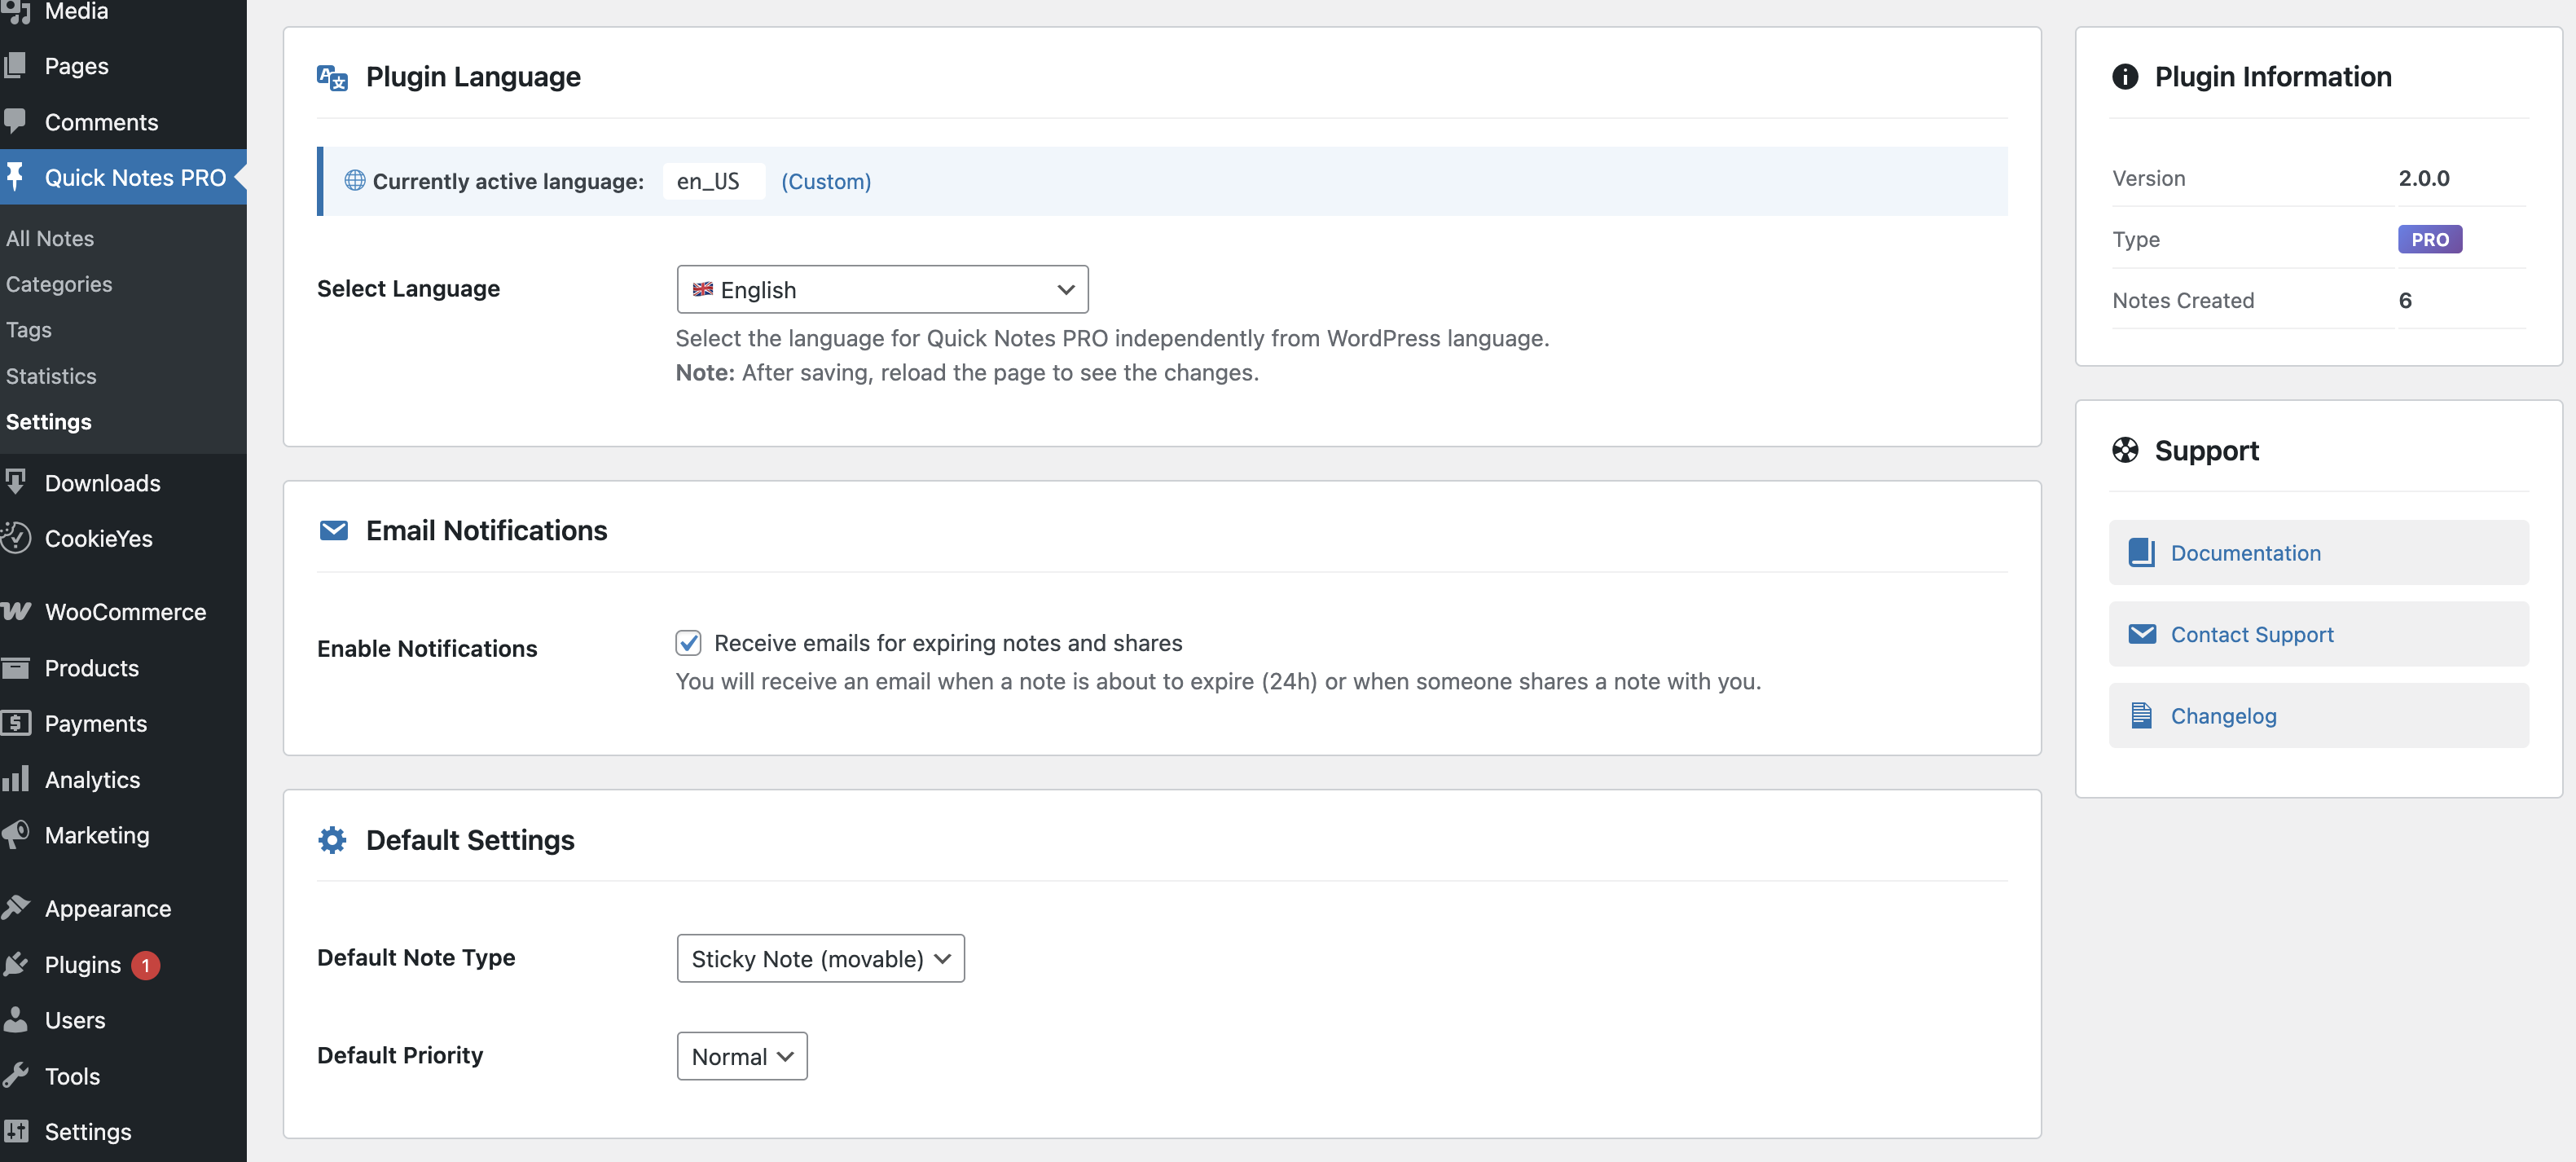This screenshot has width=2576, height=1162.
Task: Click the Marketing megaphone icon
Action: (x=15, y=834)
